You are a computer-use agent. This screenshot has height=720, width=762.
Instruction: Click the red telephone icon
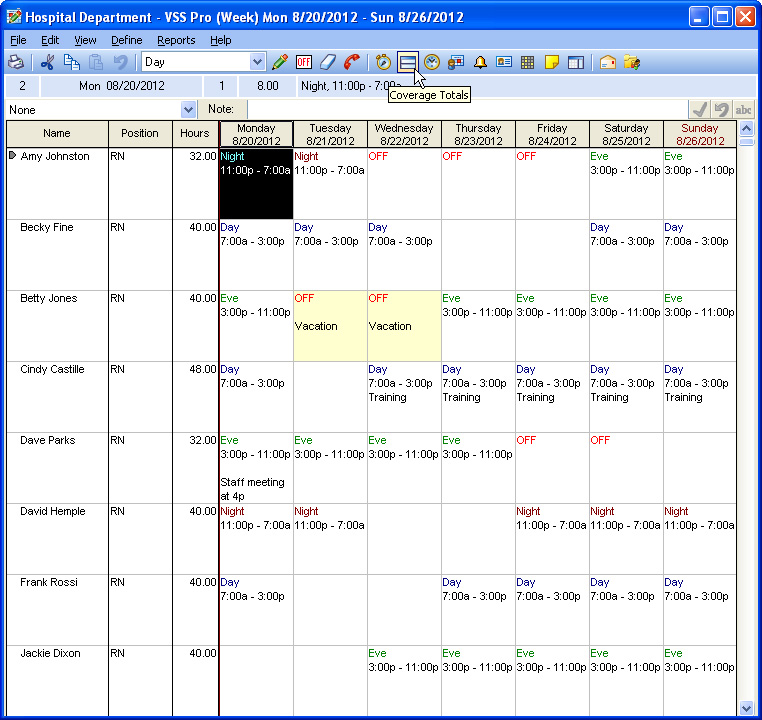click(352, 62)
